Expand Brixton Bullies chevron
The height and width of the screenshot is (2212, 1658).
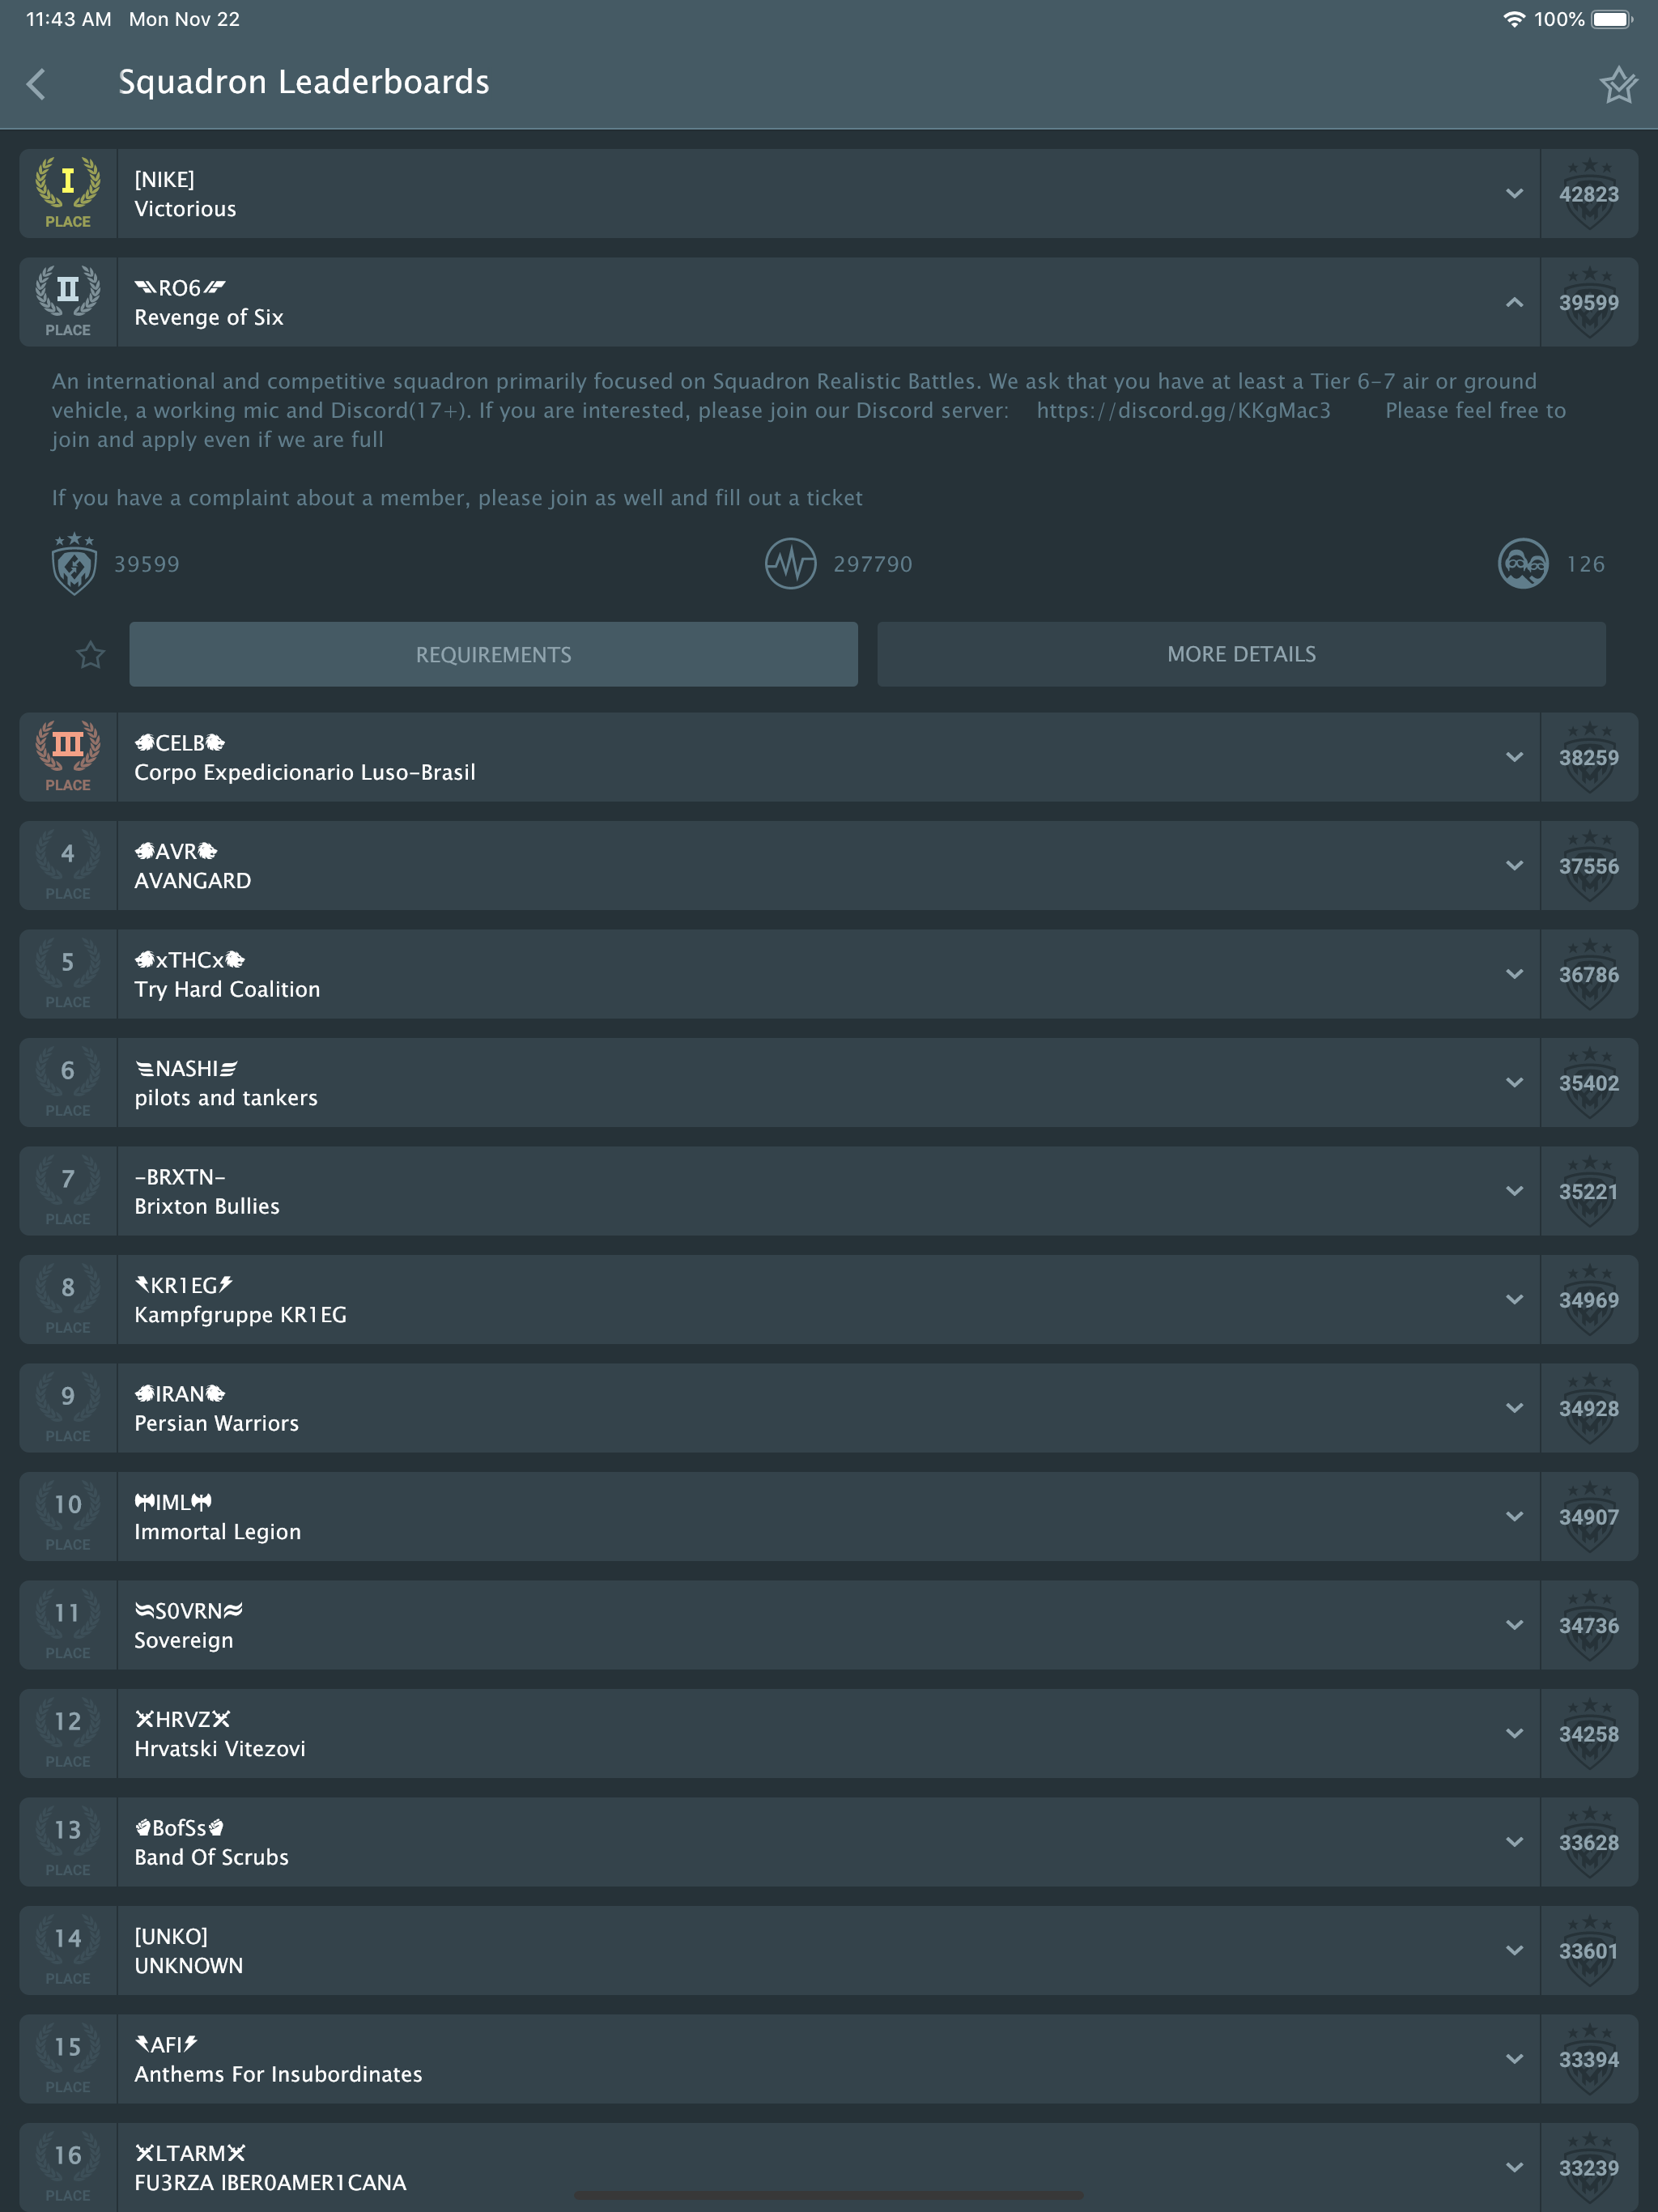coord(1514,1191)
